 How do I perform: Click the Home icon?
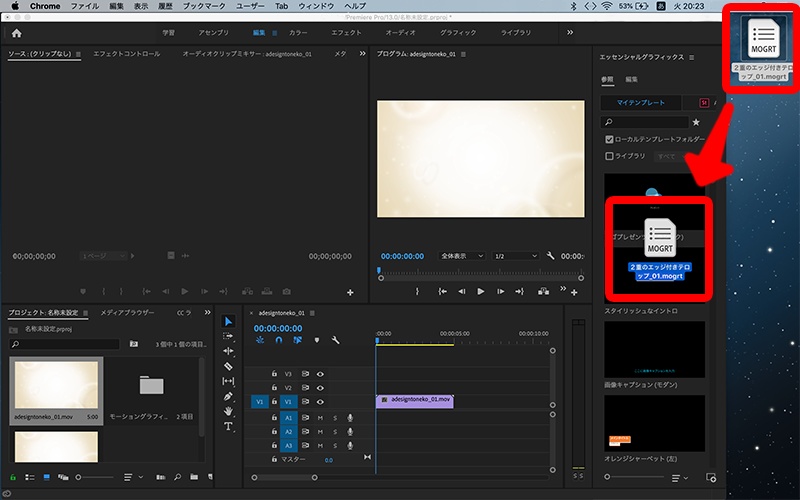click(16, 33)
